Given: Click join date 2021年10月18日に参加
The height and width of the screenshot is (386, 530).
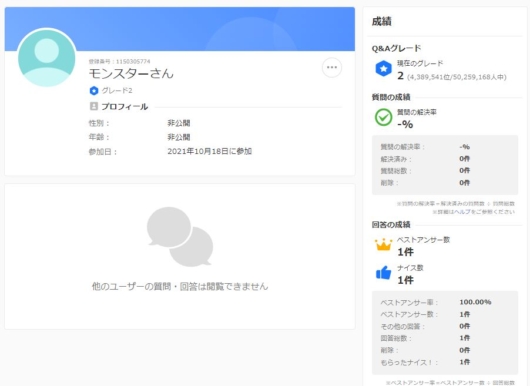Looking at the screenshot, I should (210, 151).
